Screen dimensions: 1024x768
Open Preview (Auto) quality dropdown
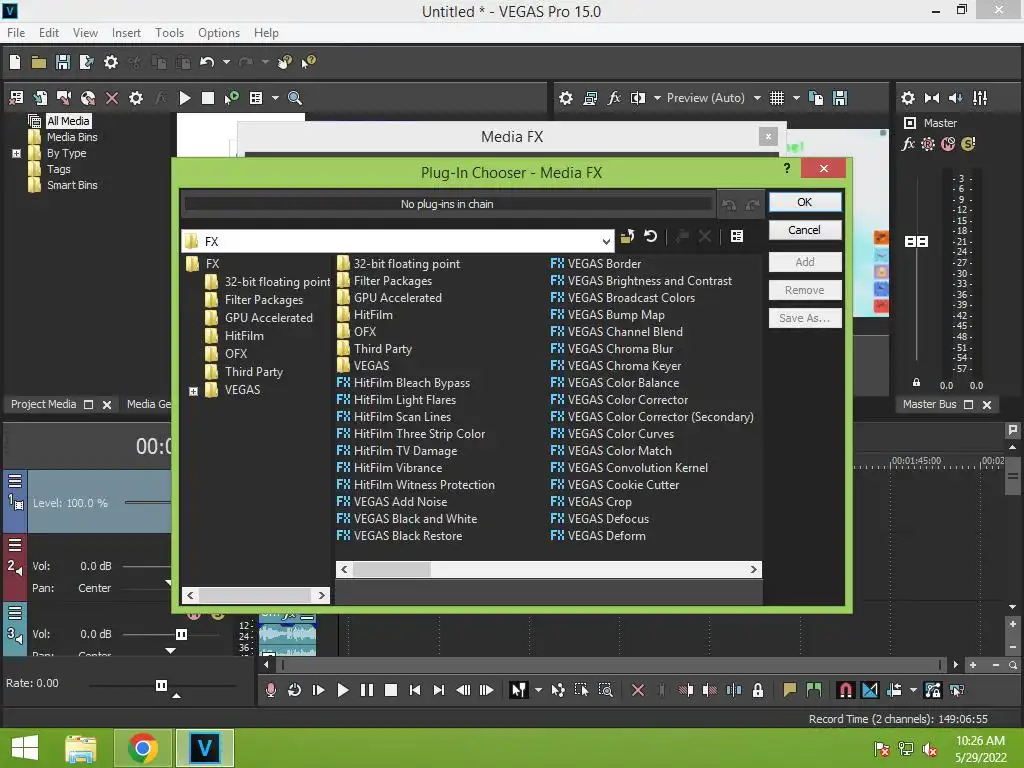coord(756,98)
